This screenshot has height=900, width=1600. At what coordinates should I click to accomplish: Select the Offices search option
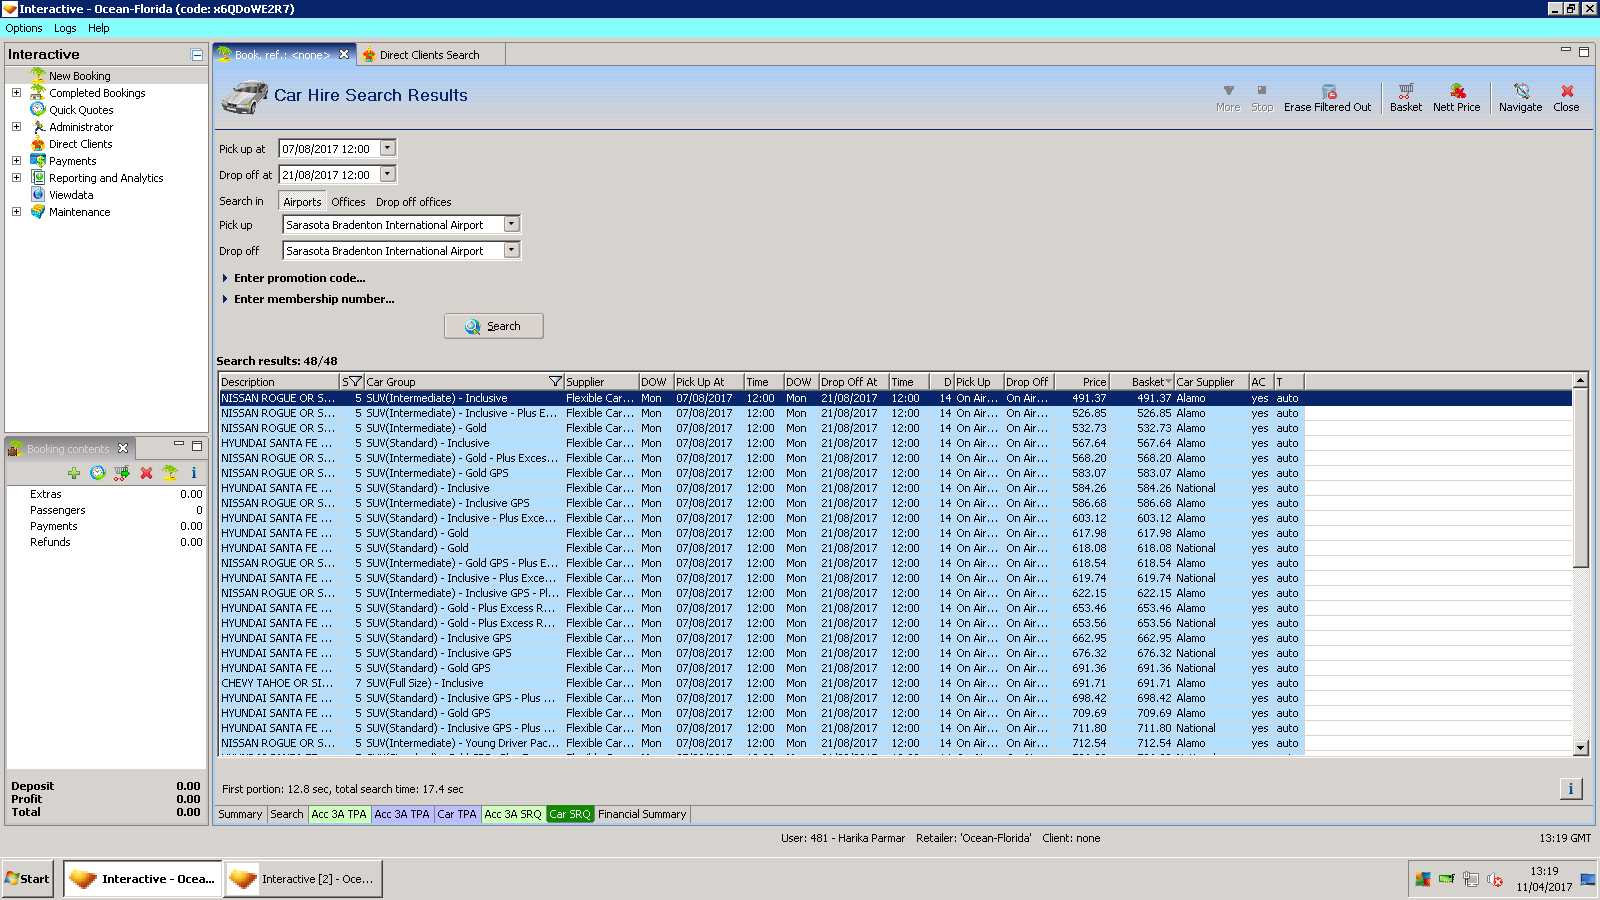point(348,202)
